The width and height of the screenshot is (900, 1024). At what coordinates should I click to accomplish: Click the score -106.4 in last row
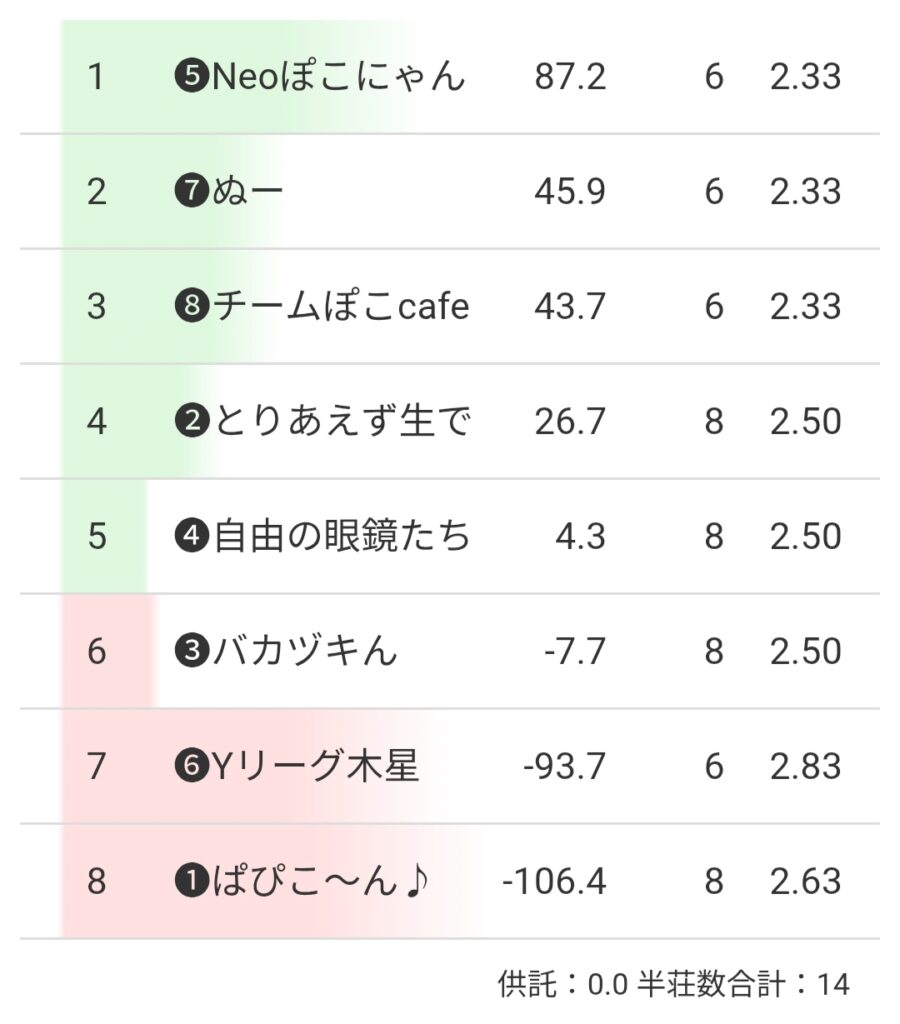pyautogui.click(x=555, y=882)
